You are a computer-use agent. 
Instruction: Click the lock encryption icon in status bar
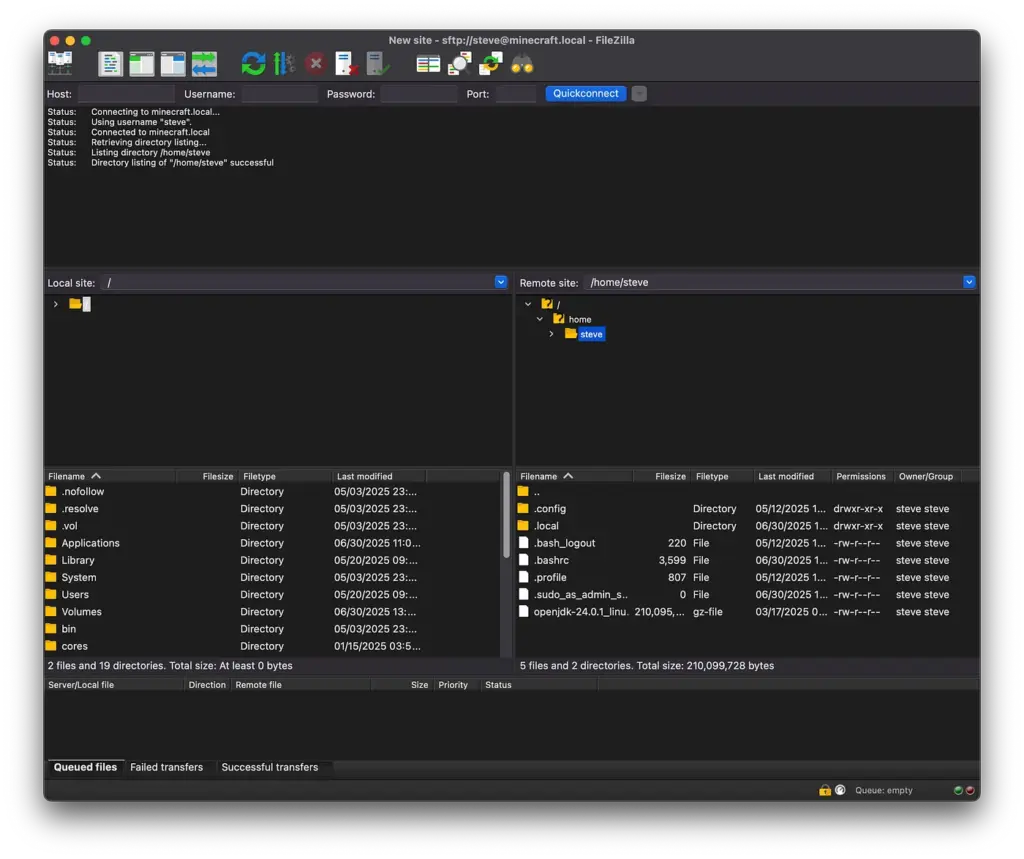[x=825, y=790]
